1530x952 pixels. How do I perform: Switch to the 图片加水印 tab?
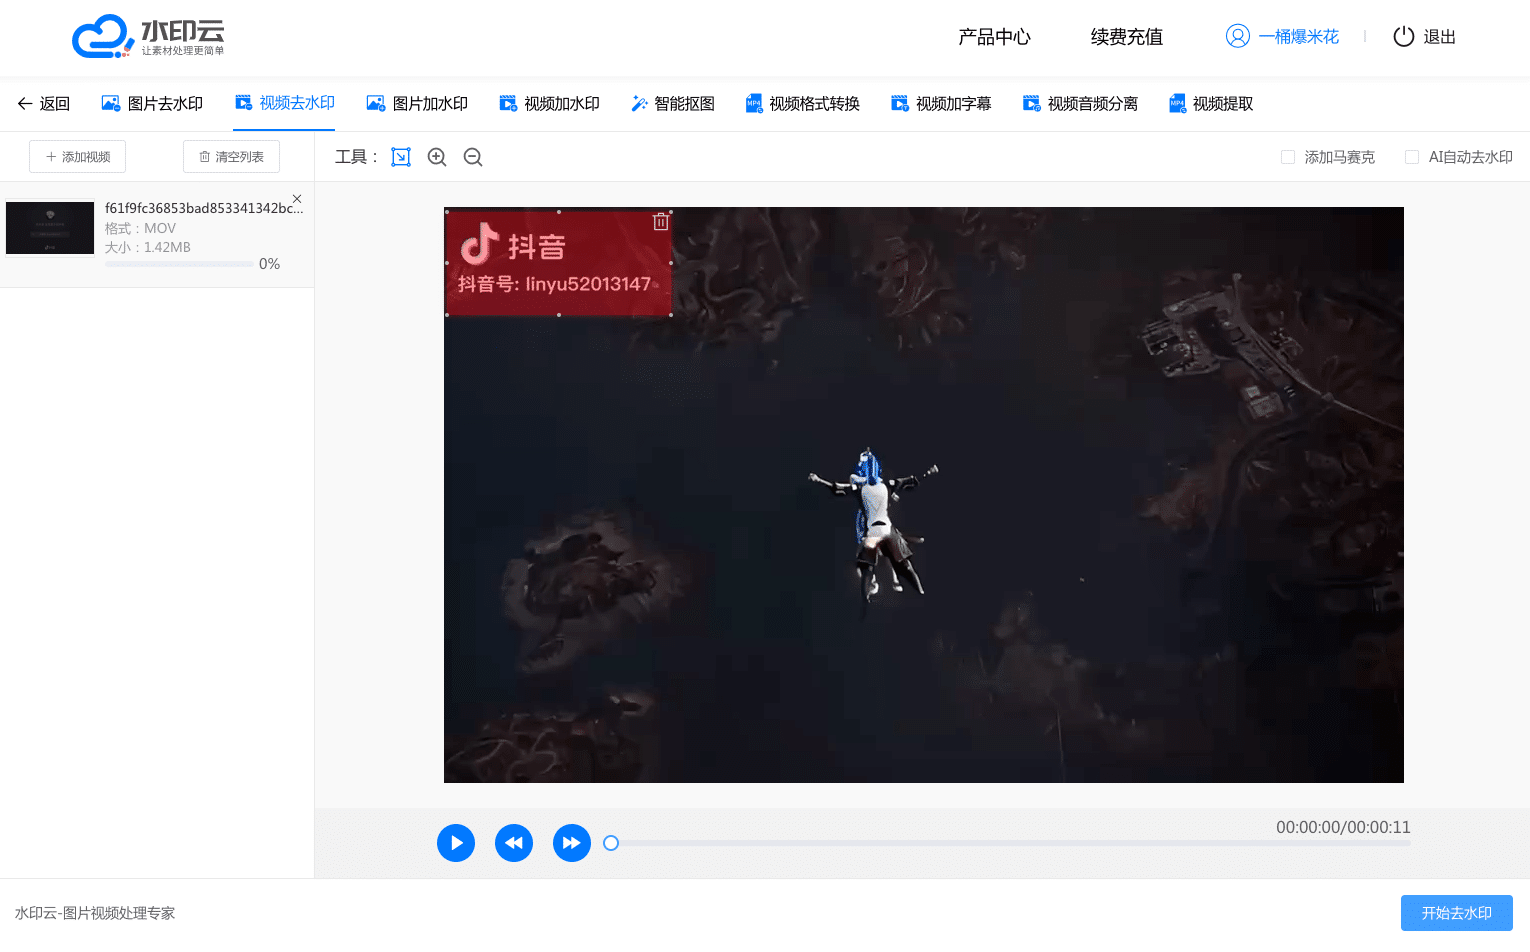[x=417, y=103]
